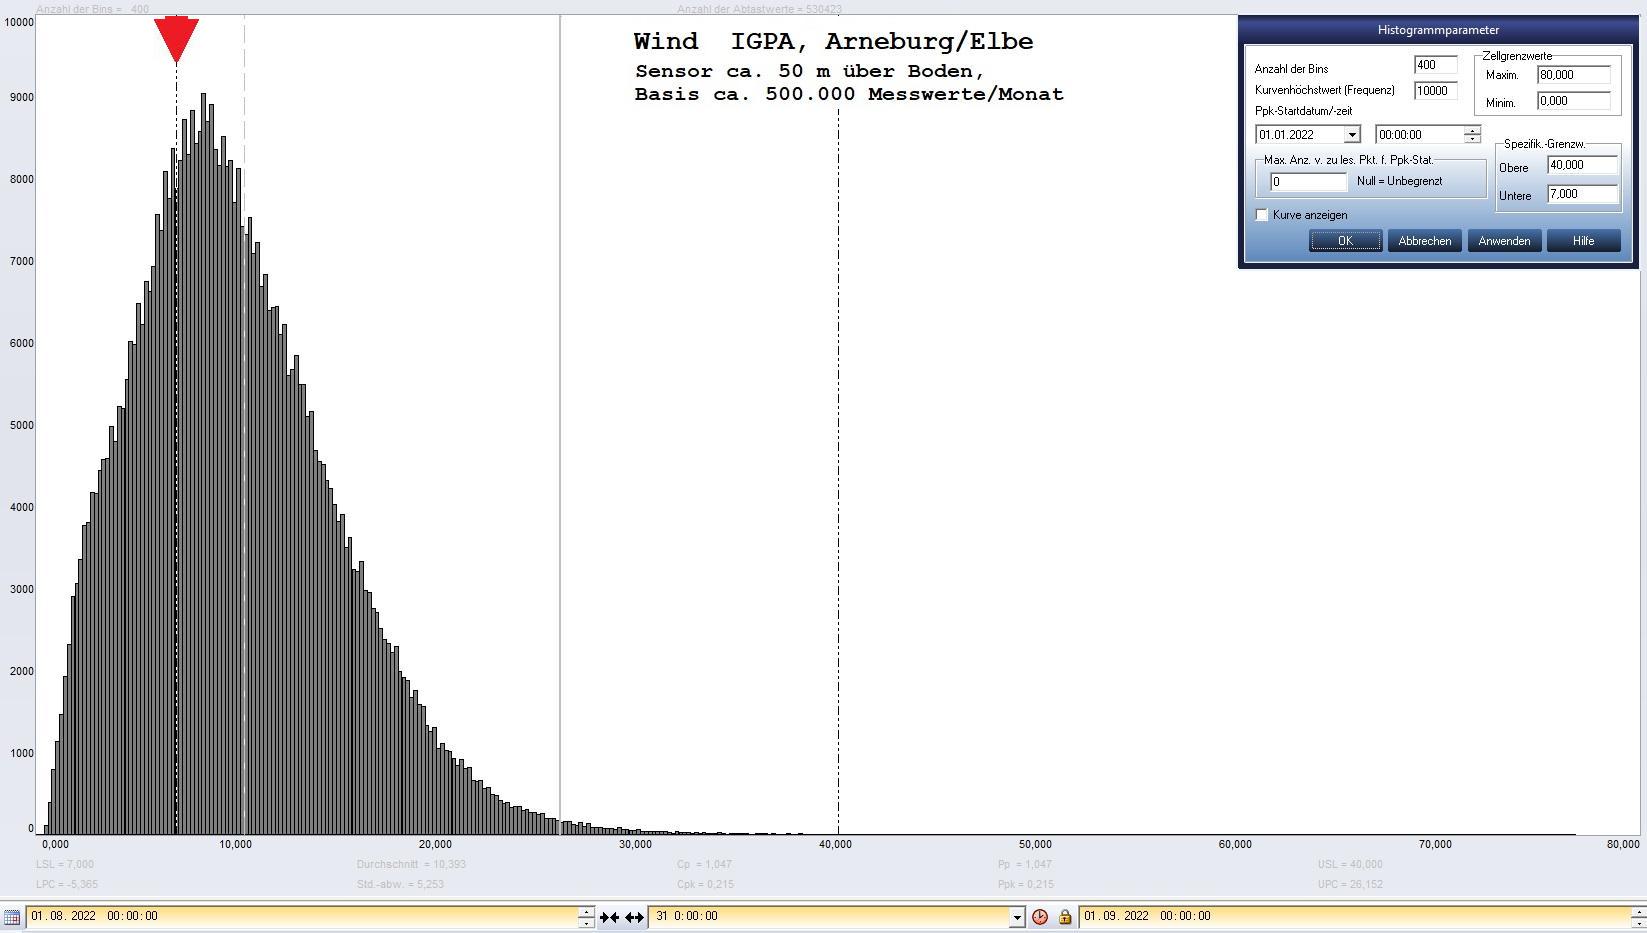The image size is (1647, 933).
Task: Open the Ppk-Startdatum date dropdown
Action: click(1351, 135)
